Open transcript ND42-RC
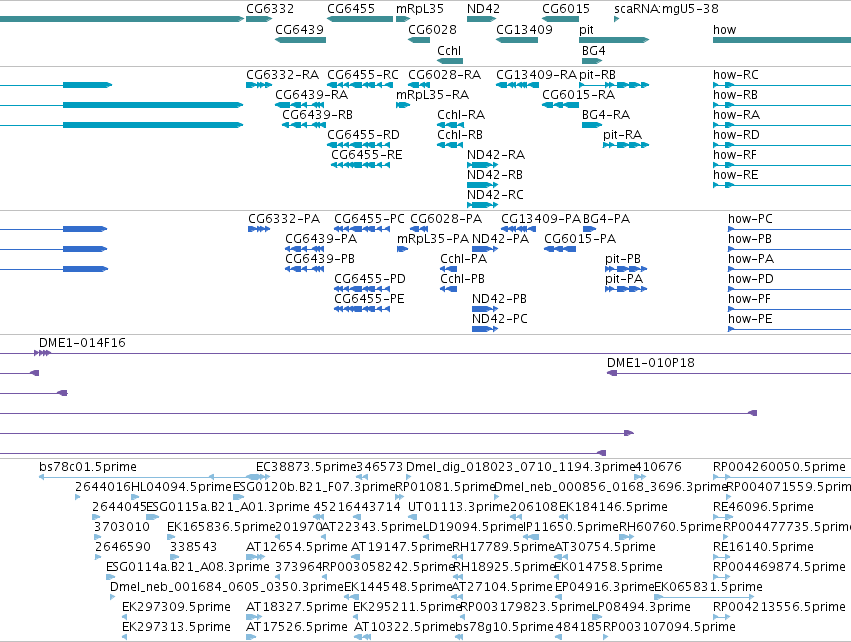This screenshot has height=642, width=851. point(495,195)
